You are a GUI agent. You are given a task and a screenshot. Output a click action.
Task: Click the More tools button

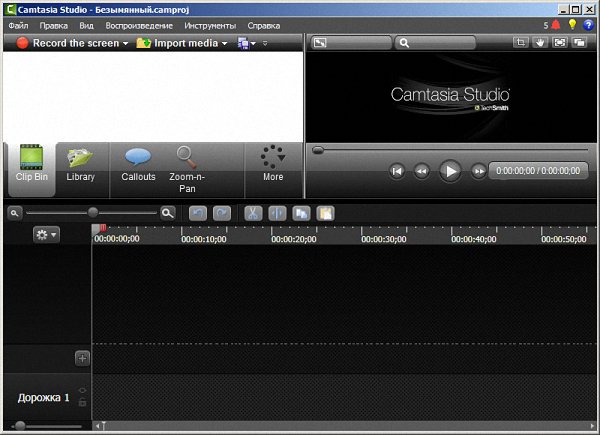[x=273, y=164]
